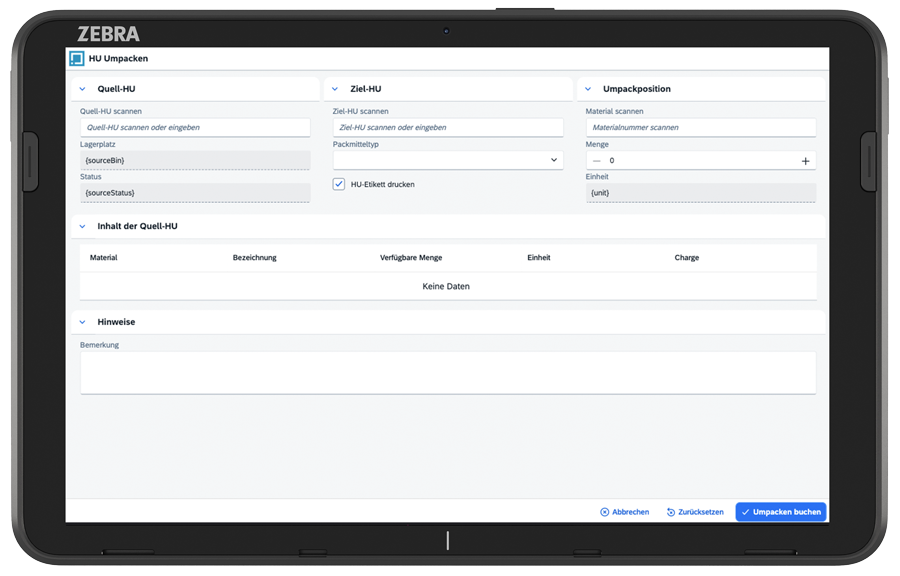Focus the Bemerkung text area

(x=448, y=373)
